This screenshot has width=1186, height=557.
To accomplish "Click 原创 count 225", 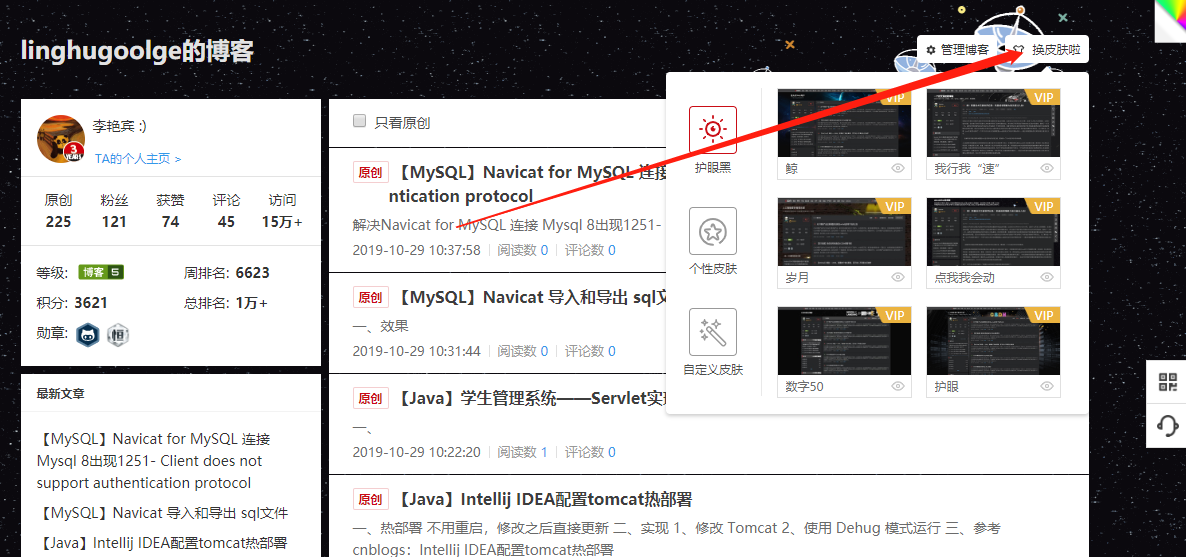I will coord(58,222).
